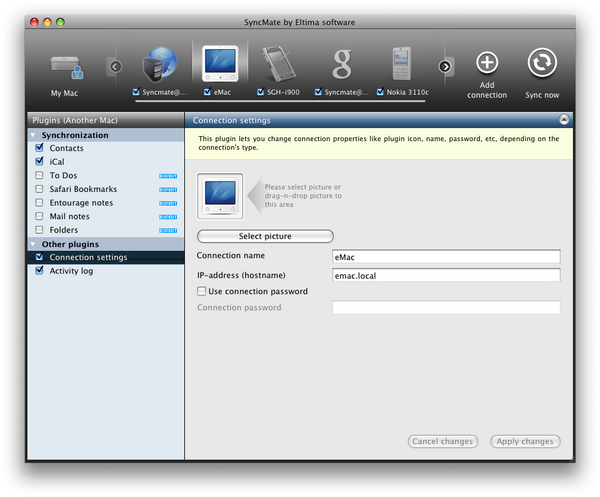Uncheck the first Syncmate@ device checkbox
The image size is (600, 497).
[136, 92]
